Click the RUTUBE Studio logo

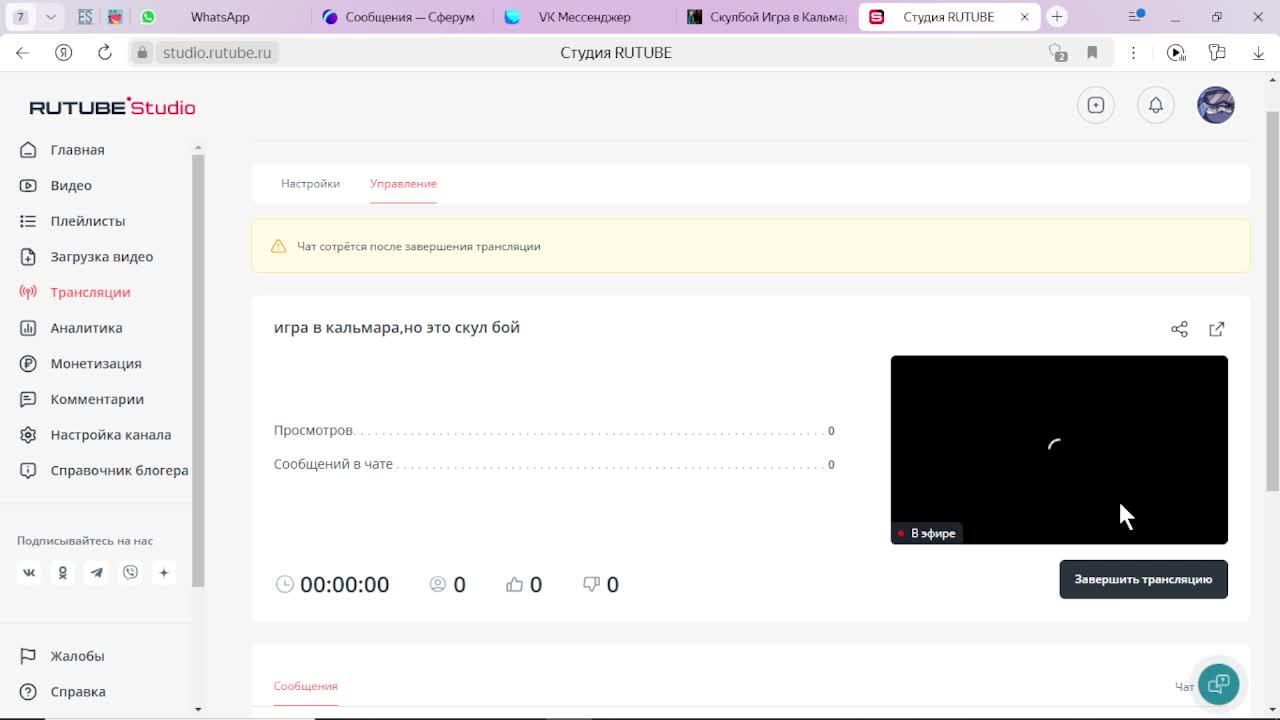[x=112, y=107]
